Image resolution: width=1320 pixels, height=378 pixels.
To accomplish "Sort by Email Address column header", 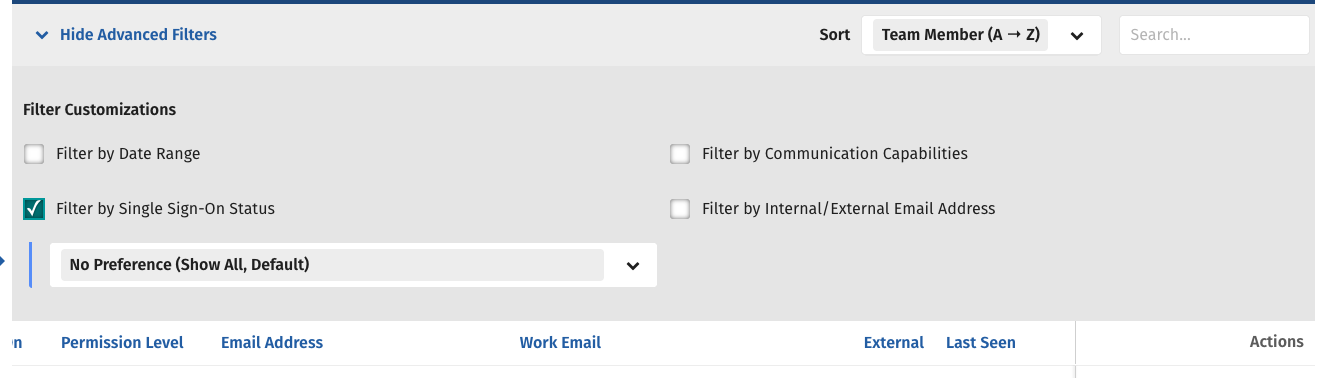I will tap(272, 342).
